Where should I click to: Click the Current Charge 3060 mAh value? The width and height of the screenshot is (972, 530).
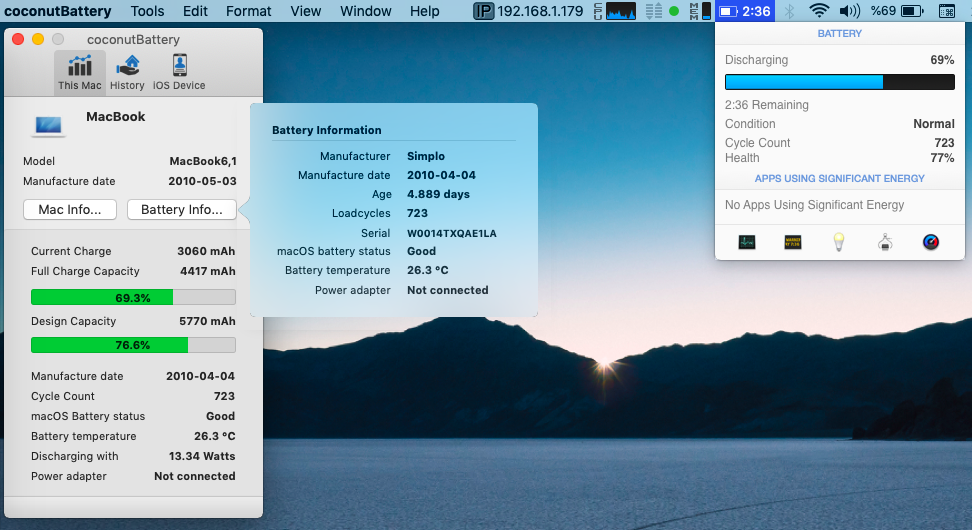pyautogui.click(x=206, y=251)
